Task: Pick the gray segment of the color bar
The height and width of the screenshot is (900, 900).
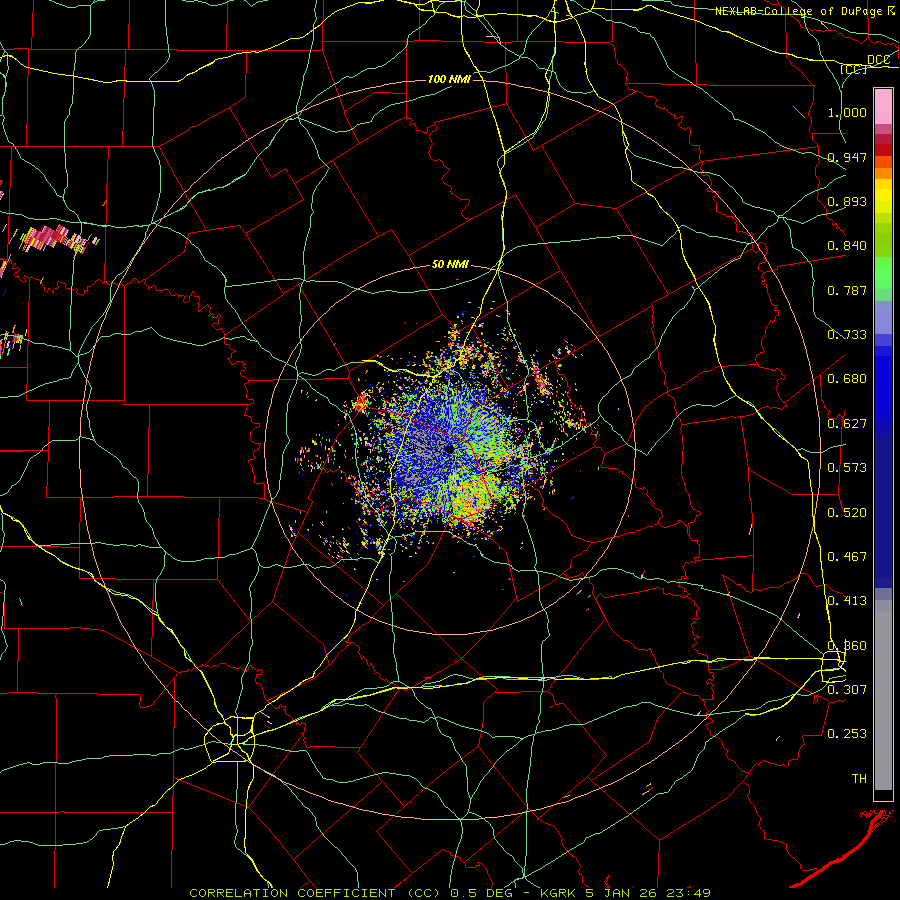Action: tap(883, 695)
